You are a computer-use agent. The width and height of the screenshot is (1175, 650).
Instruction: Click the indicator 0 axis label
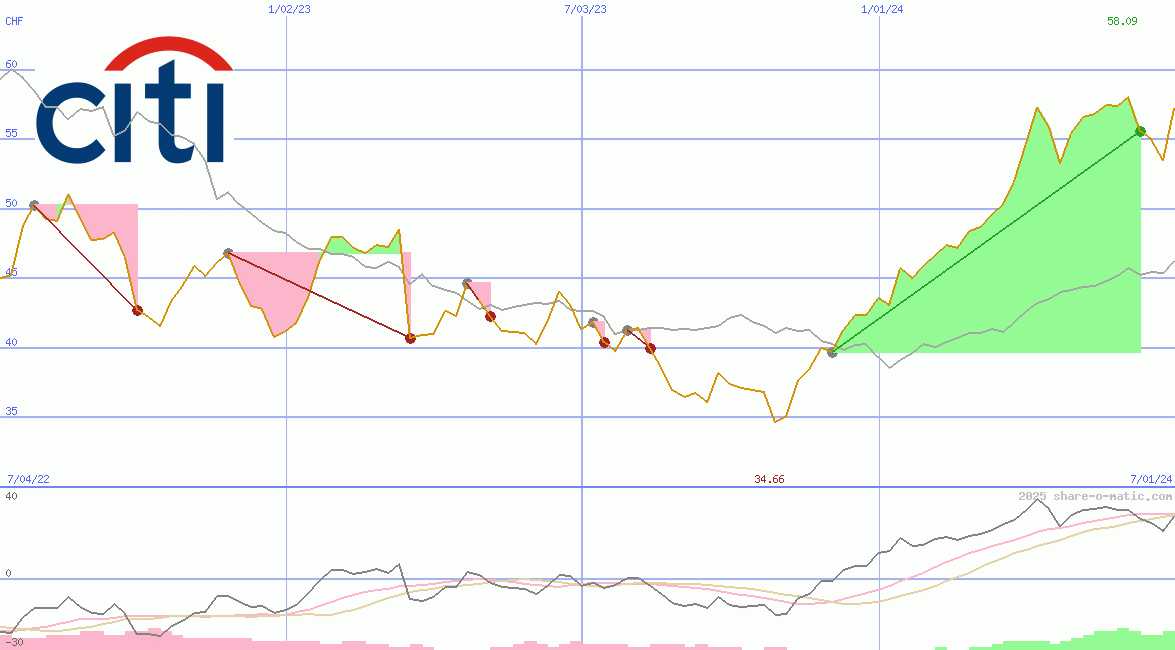coord(8,574)
